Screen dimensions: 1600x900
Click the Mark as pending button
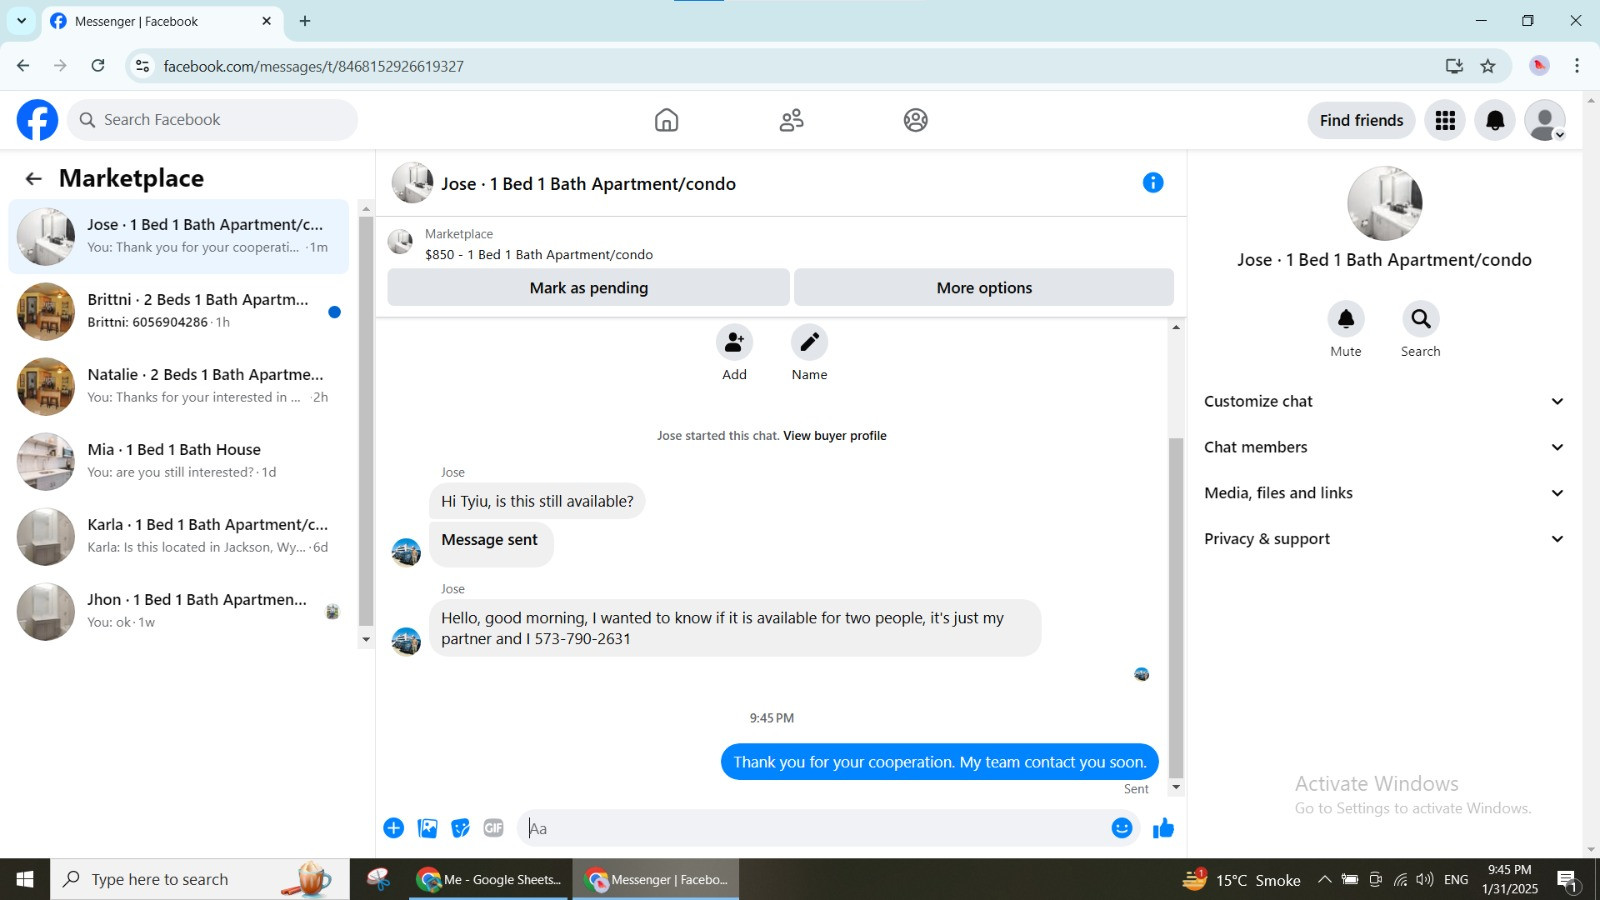coord(589,288)
